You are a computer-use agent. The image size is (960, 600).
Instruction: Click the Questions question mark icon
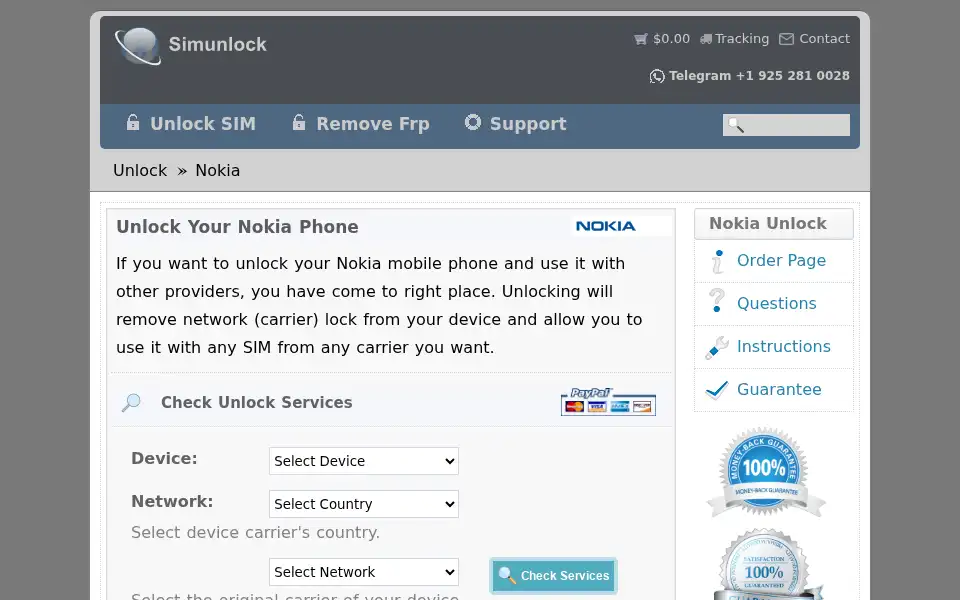(x=717, y=301)
